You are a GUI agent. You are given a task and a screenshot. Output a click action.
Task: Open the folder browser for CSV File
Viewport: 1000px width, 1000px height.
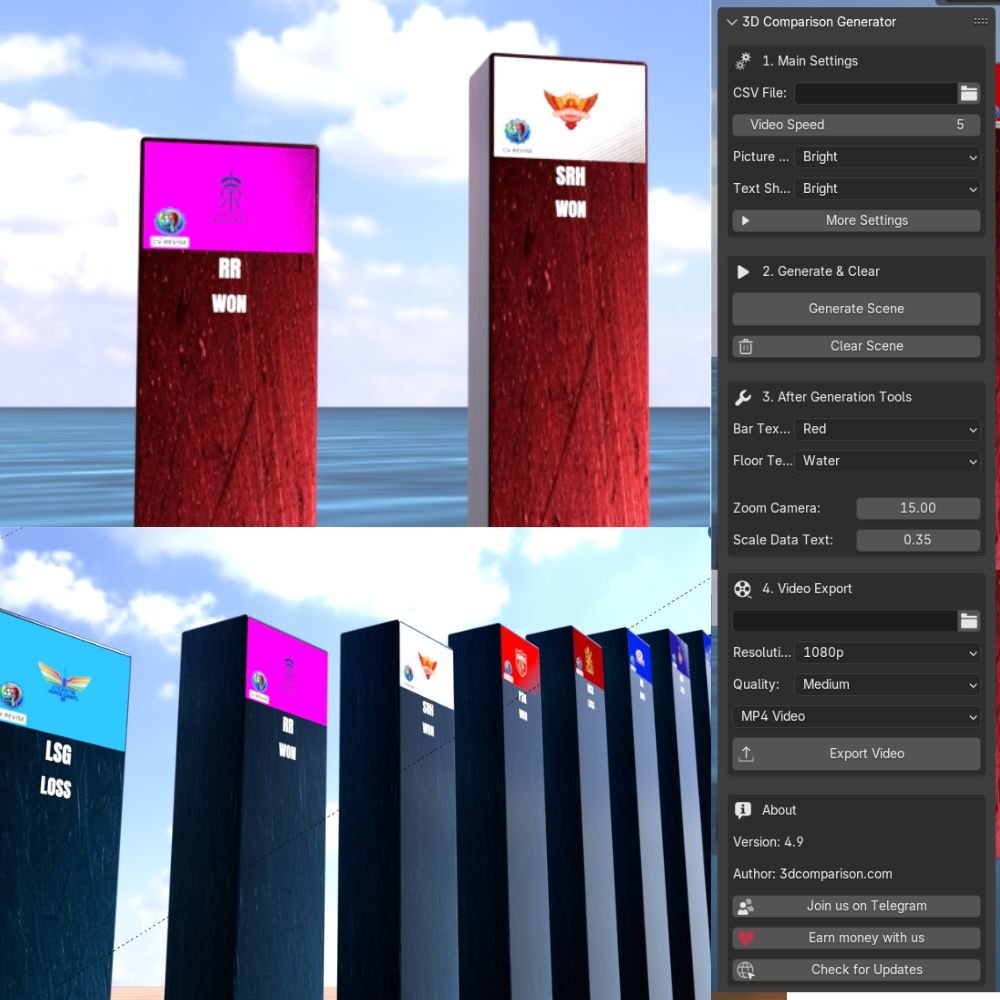click(x=968, y=92)
